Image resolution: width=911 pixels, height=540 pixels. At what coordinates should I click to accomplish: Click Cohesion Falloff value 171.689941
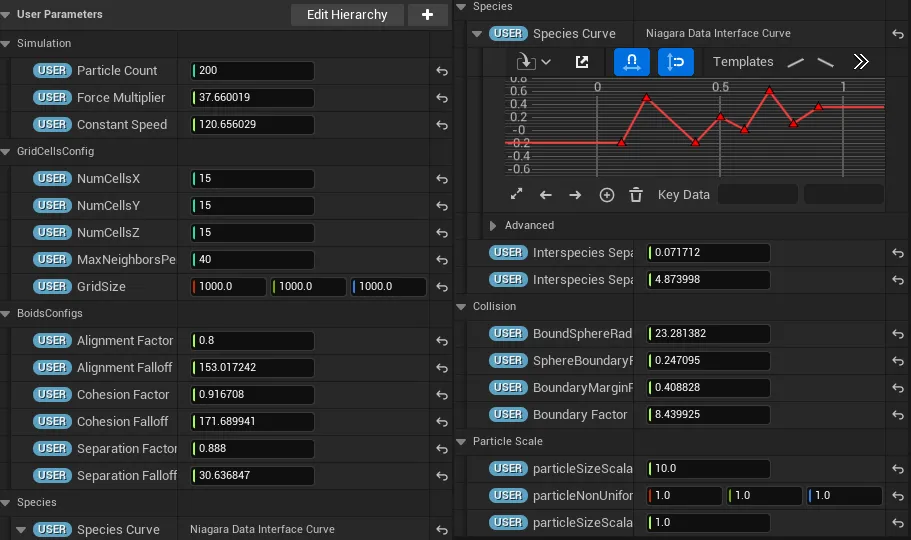tap(253, 421)
